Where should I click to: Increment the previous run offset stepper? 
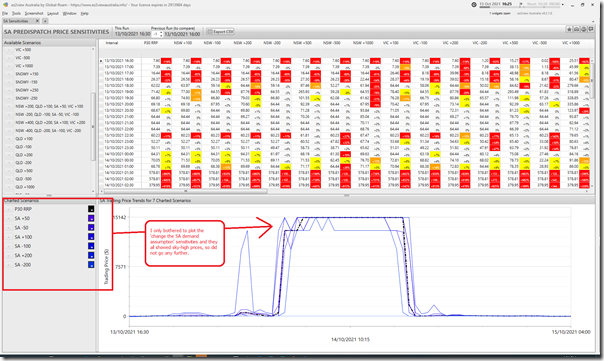coord(161,32)
